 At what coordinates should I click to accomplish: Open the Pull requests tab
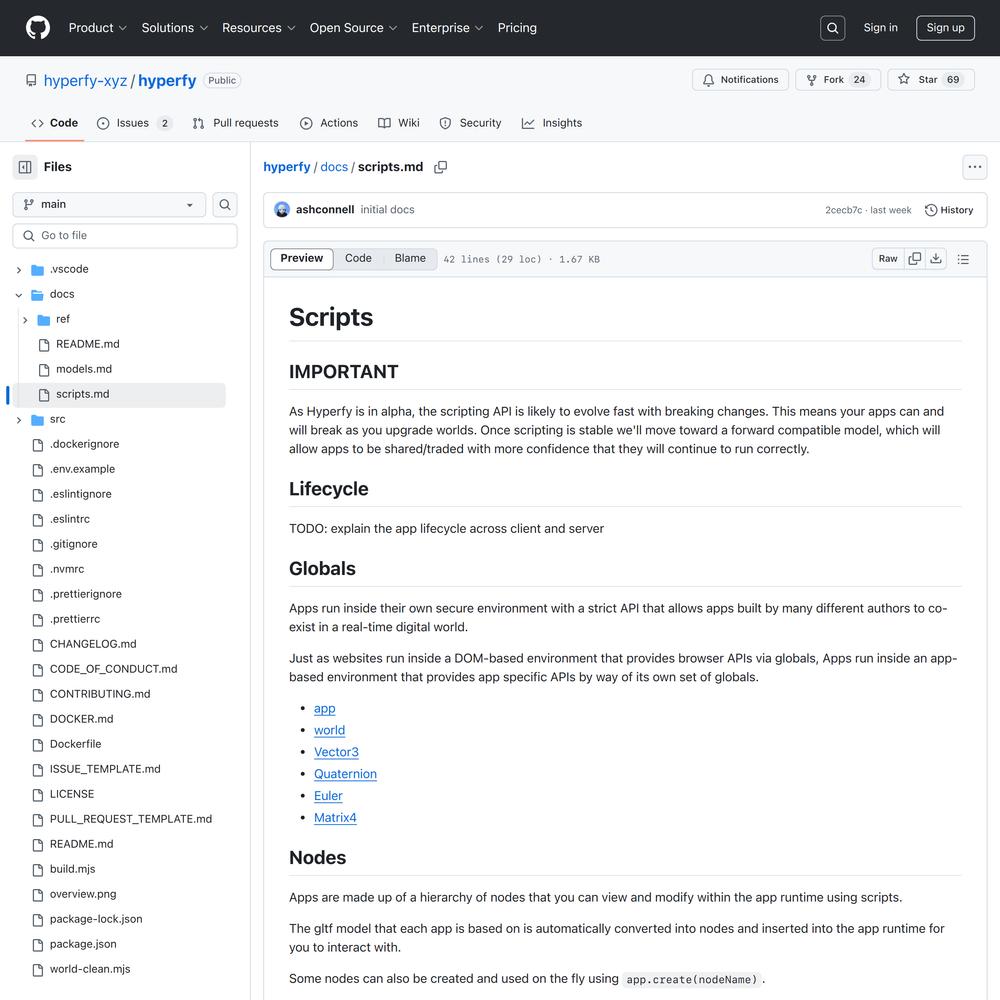[235, 123]
